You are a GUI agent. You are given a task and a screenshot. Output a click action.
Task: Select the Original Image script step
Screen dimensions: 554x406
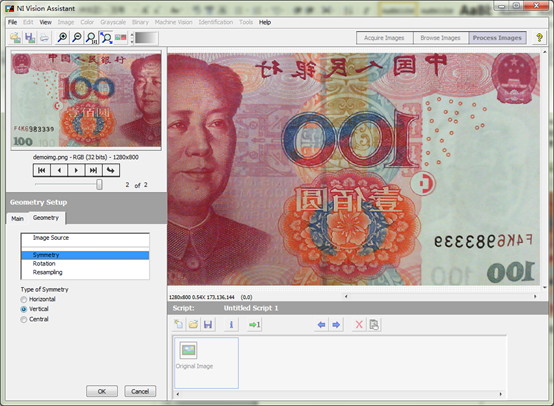point(206,363)
